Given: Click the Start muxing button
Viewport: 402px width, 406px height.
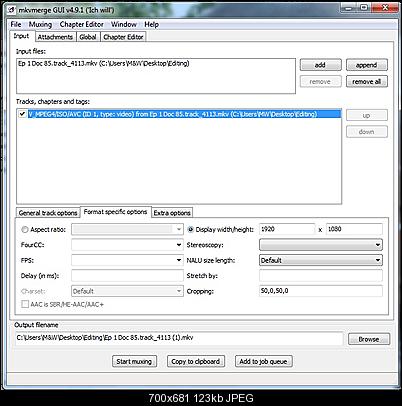Looking at the screenshot, I should [x=134, y=361].
